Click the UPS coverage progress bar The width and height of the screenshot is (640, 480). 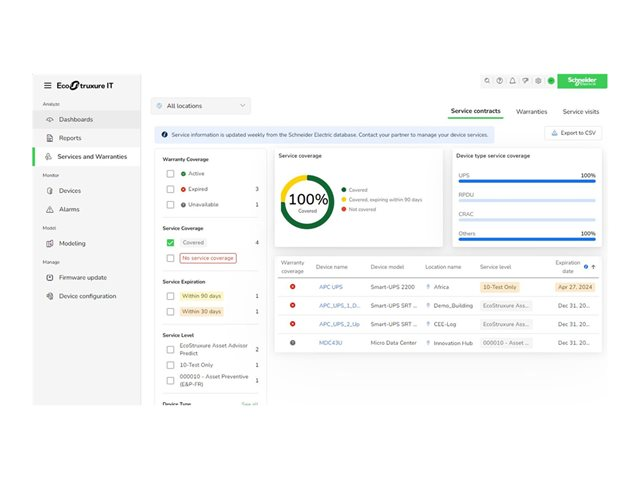526,182
